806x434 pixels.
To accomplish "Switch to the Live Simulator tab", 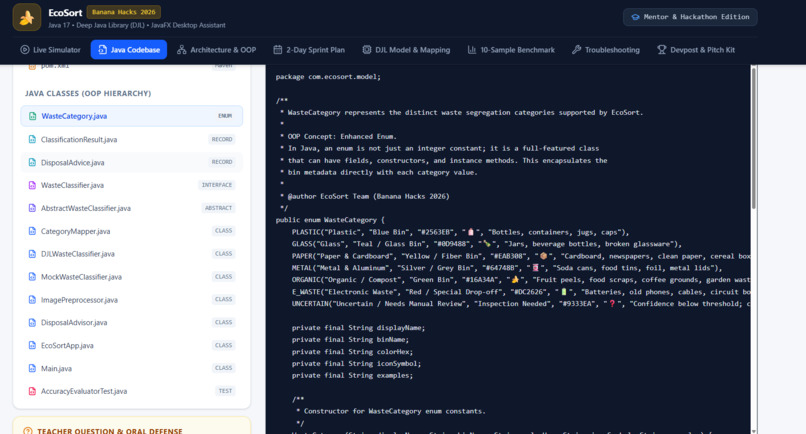I will [50, 50].
